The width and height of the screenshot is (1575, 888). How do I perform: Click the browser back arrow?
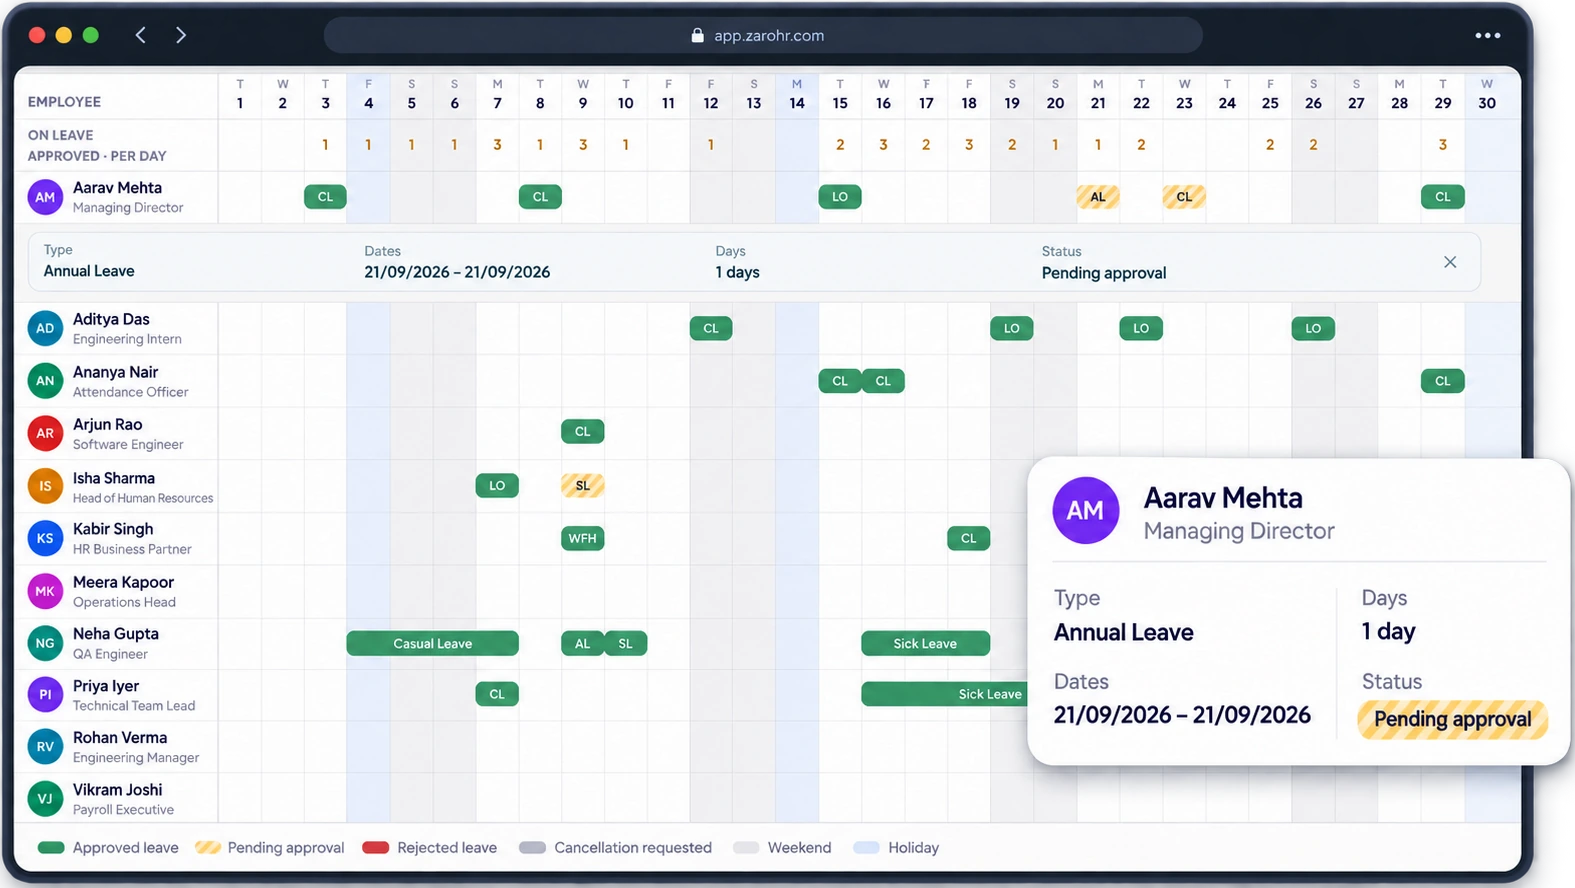(x=141, y=35)
